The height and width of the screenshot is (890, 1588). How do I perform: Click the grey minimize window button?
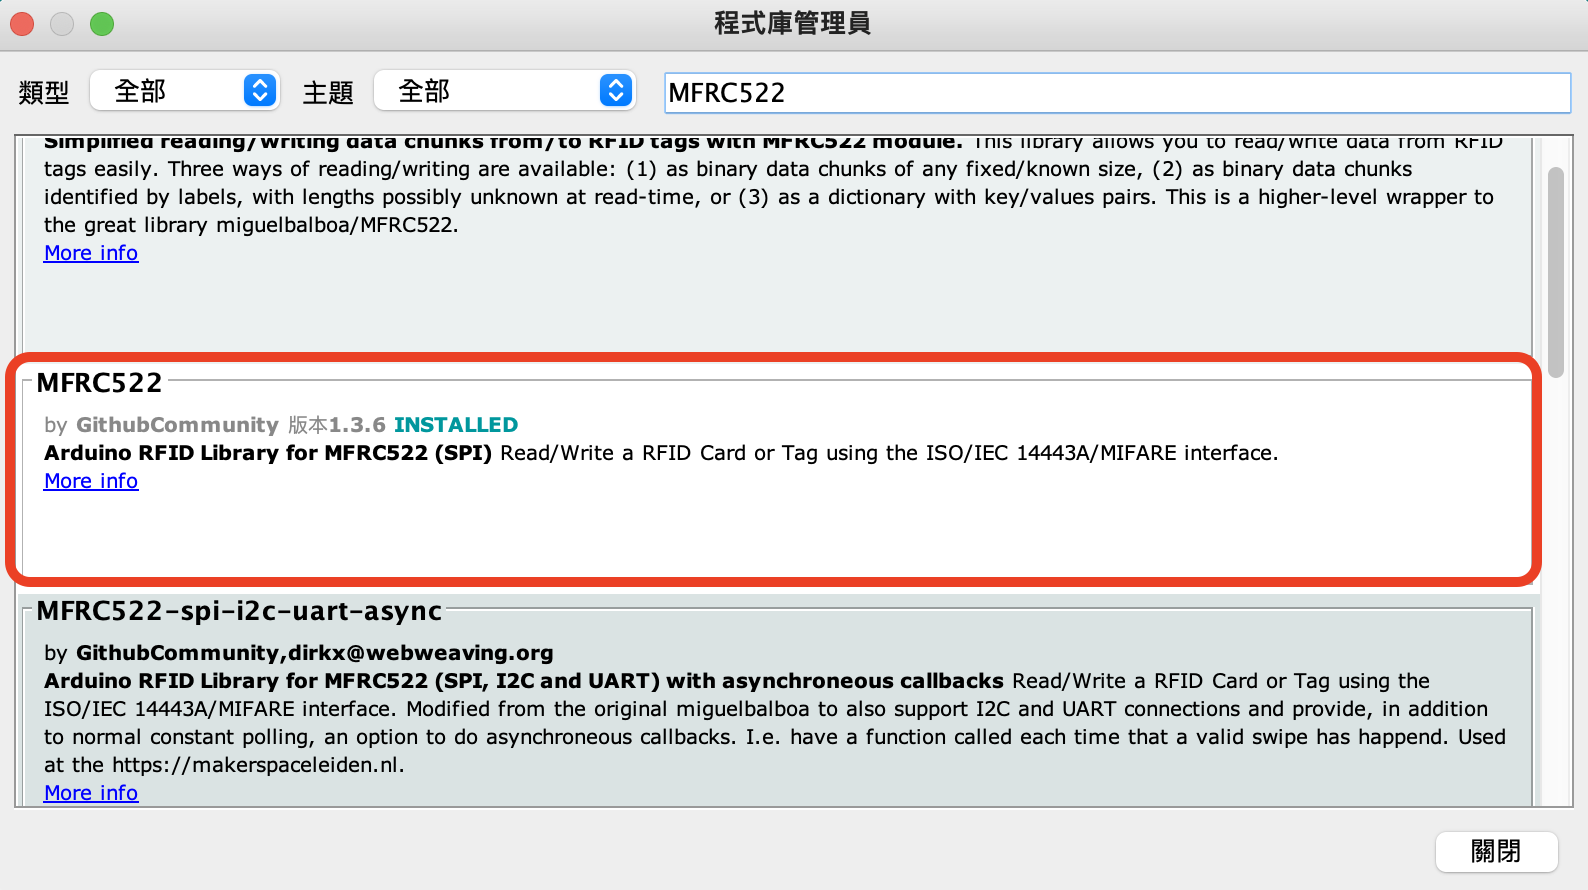62,24
